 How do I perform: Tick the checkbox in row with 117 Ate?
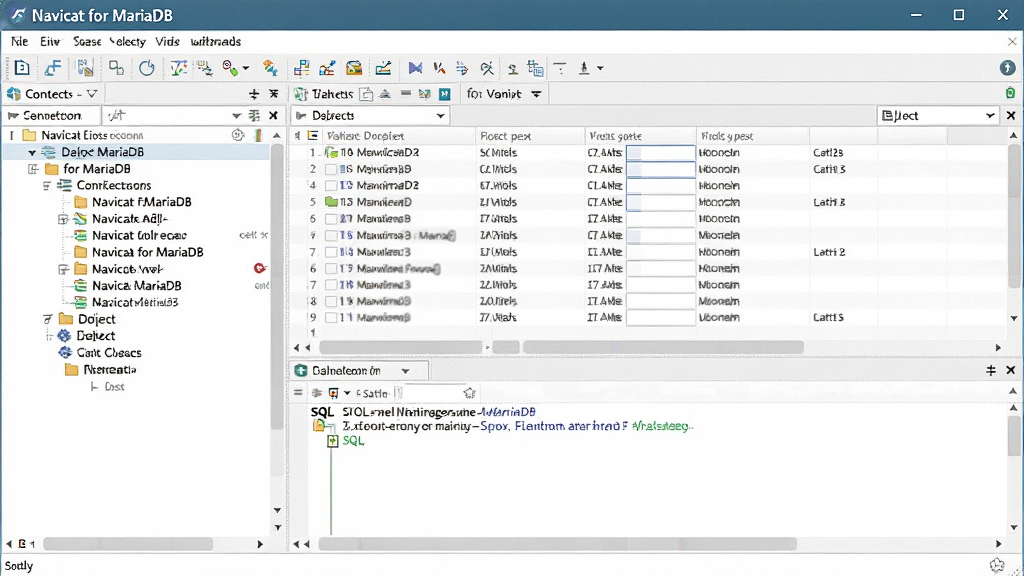[x=330, y=268]
